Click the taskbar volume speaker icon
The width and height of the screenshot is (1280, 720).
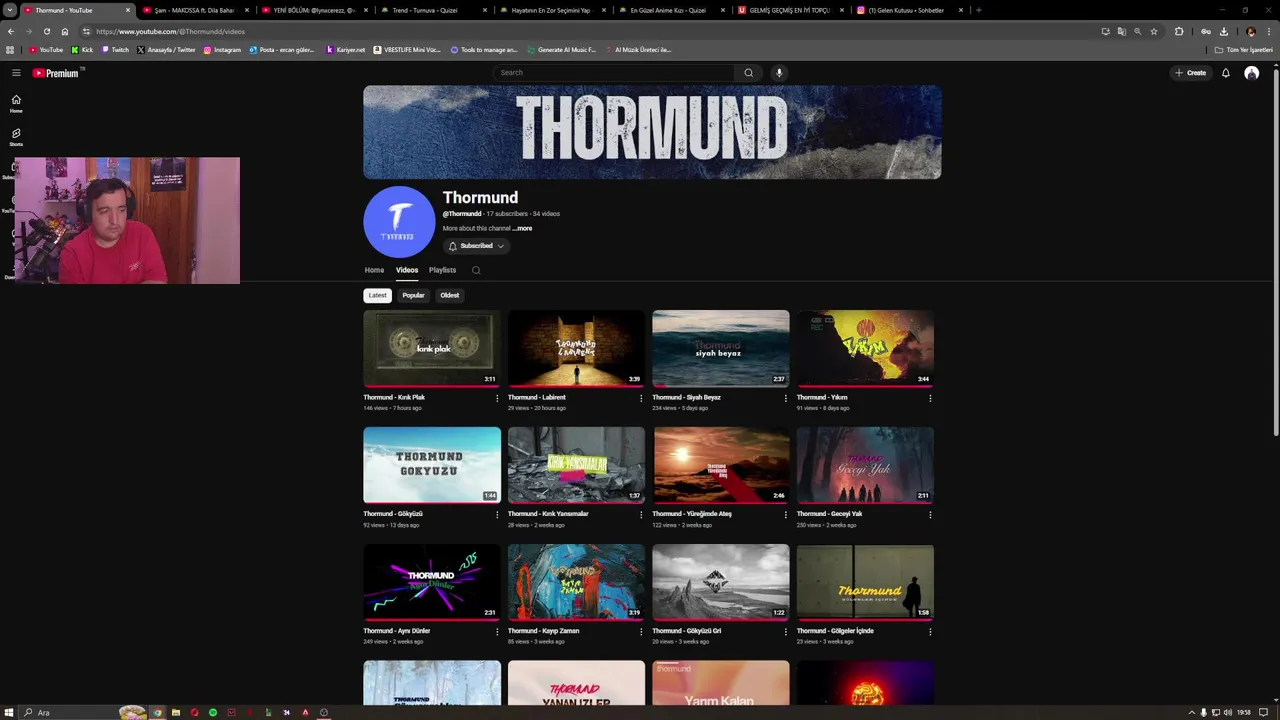(1228, 712)
